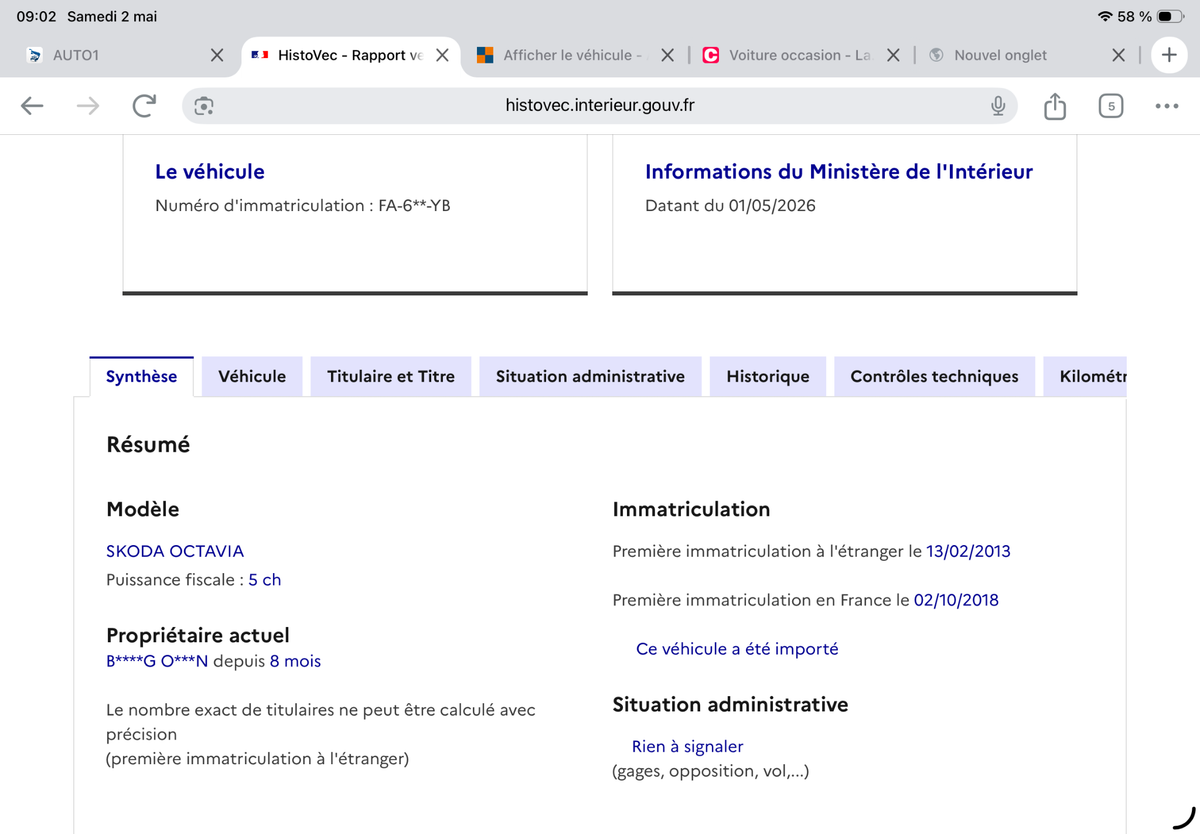
Task: Add a new tab with plus button
Action: tap(1169, 55)
